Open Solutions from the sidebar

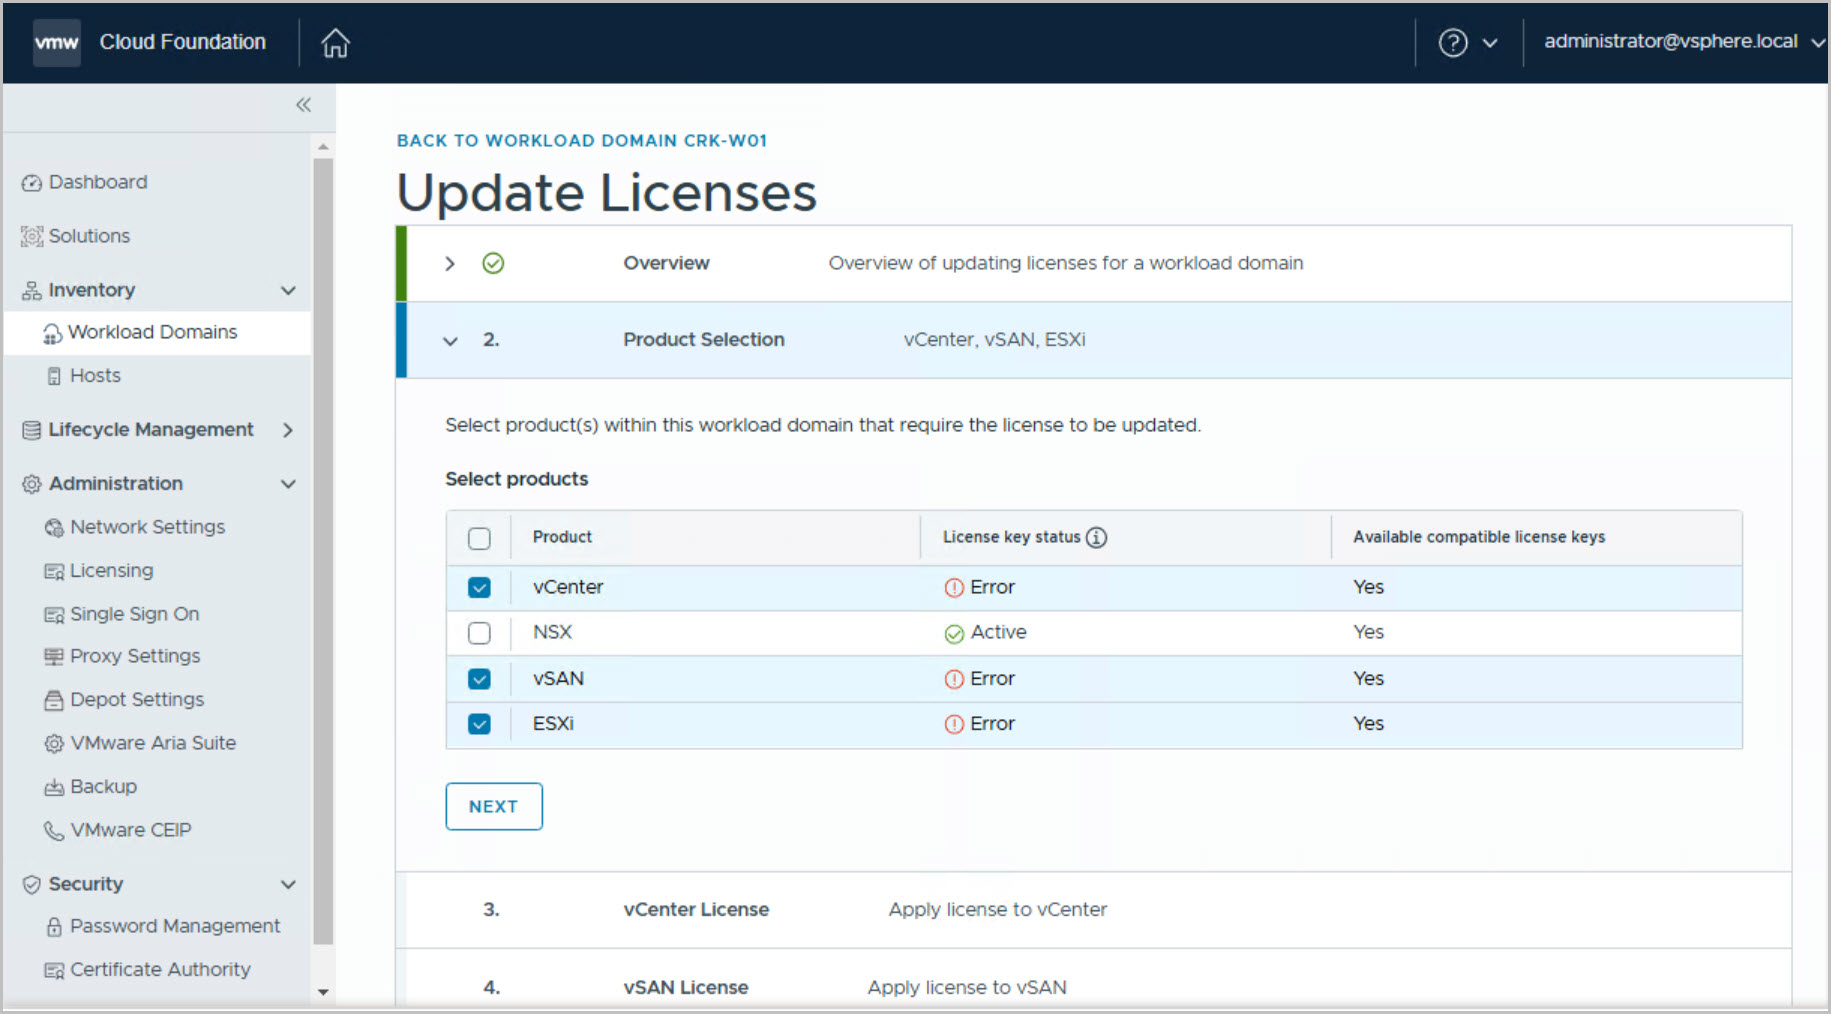point(89,236)
